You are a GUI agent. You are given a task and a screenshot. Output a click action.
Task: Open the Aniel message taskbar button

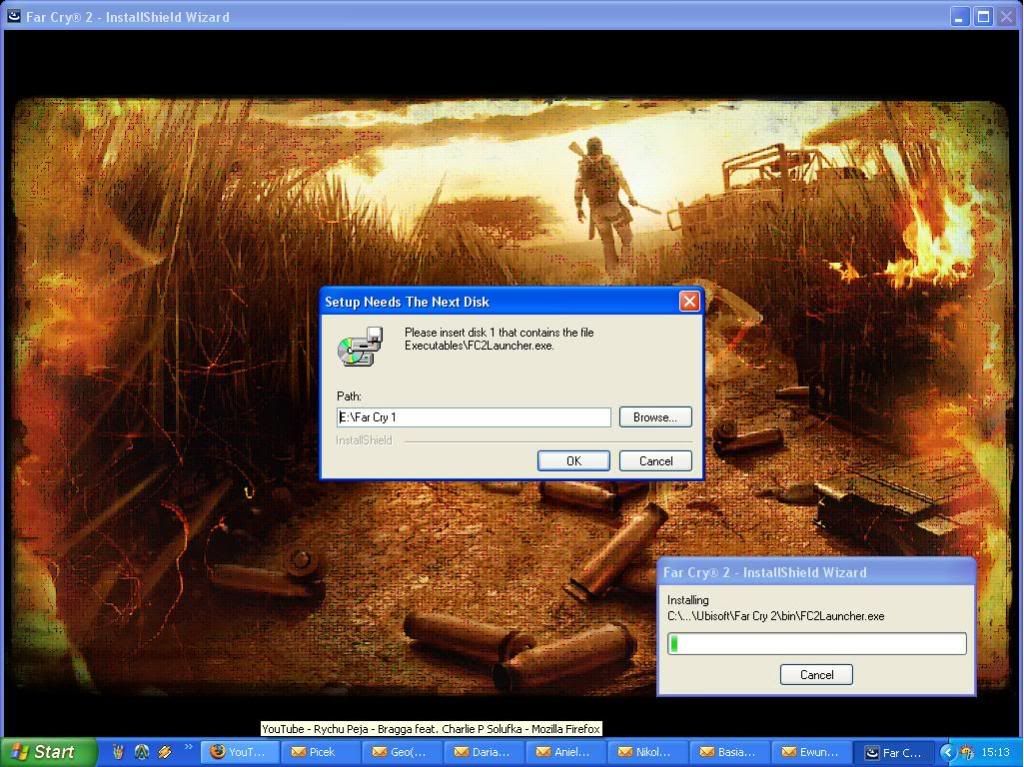pos(566,752)
